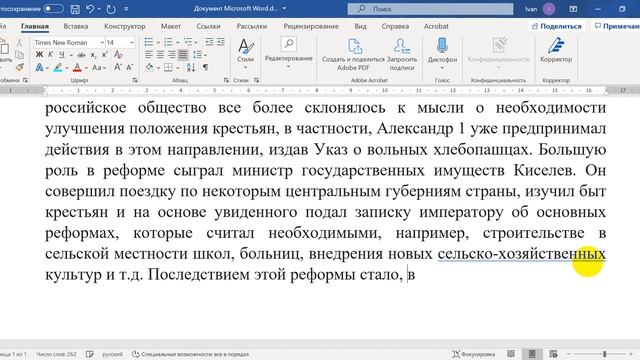Open the spelling check status icon
Viewport: 640px width, 360px height.
click(90, 354)
